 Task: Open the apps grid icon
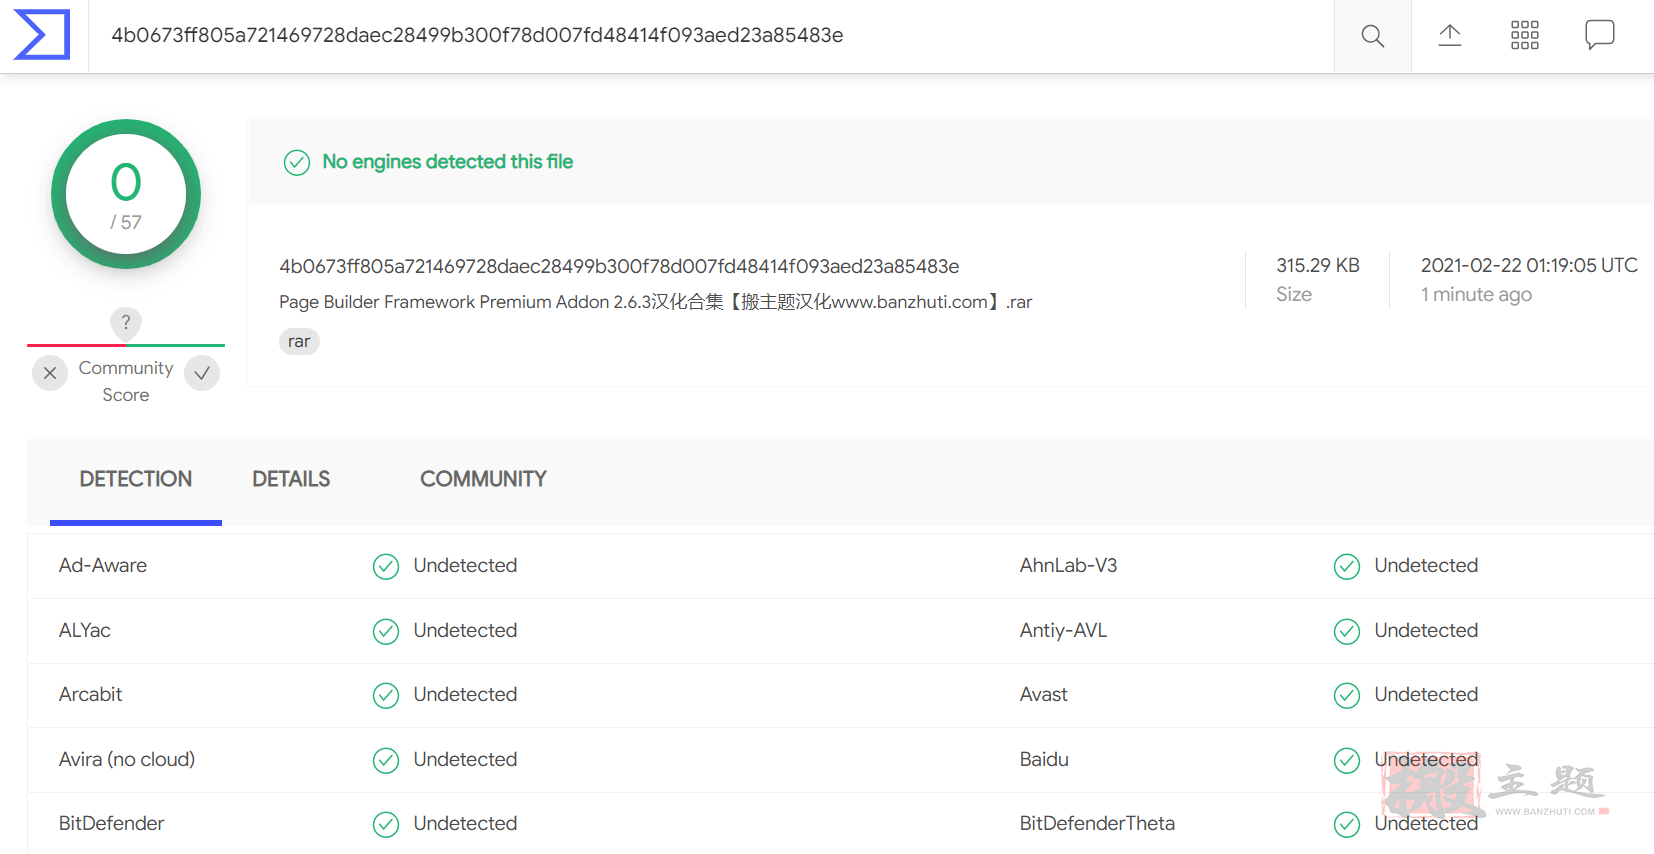pyautogui.click(x=1525, y=36)
